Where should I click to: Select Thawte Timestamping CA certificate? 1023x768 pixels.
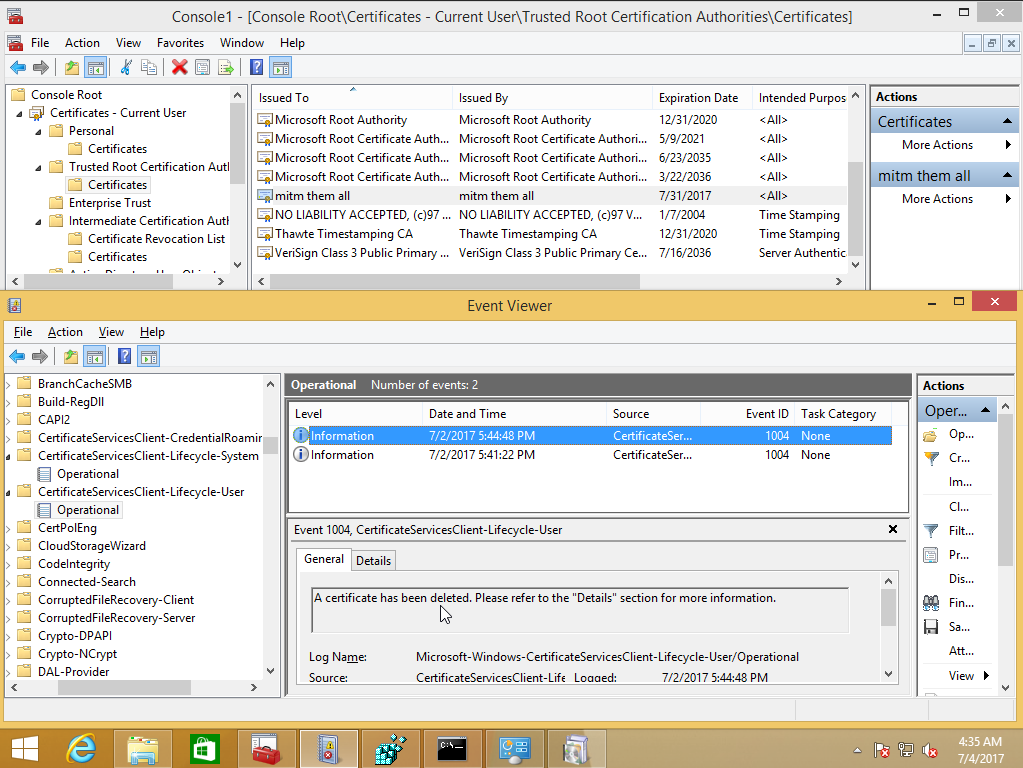click(551, 234)
